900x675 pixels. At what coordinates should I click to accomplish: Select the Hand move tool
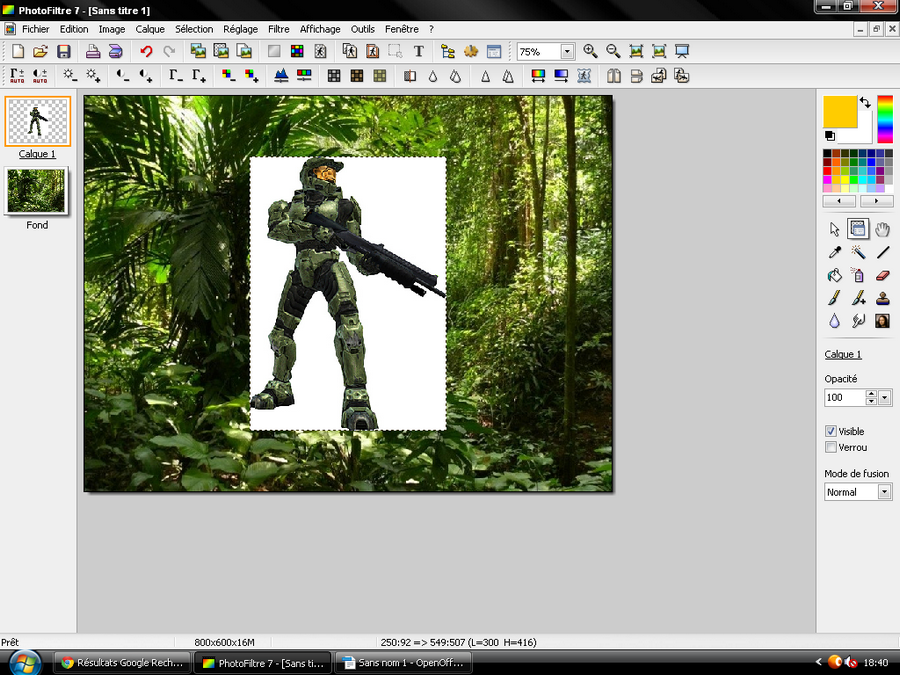[882, 230]
